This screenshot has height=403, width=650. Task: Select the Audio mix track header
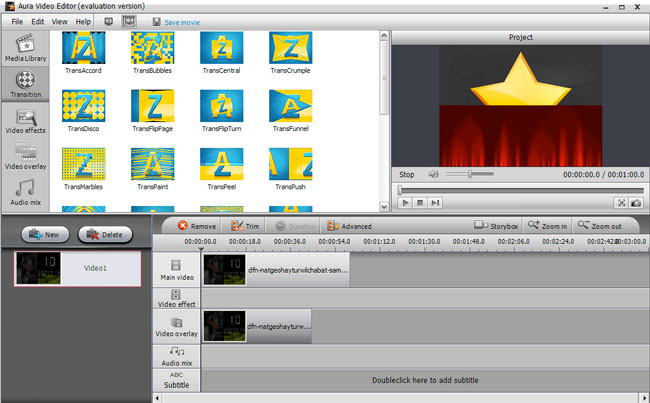(x=177, y=357)
